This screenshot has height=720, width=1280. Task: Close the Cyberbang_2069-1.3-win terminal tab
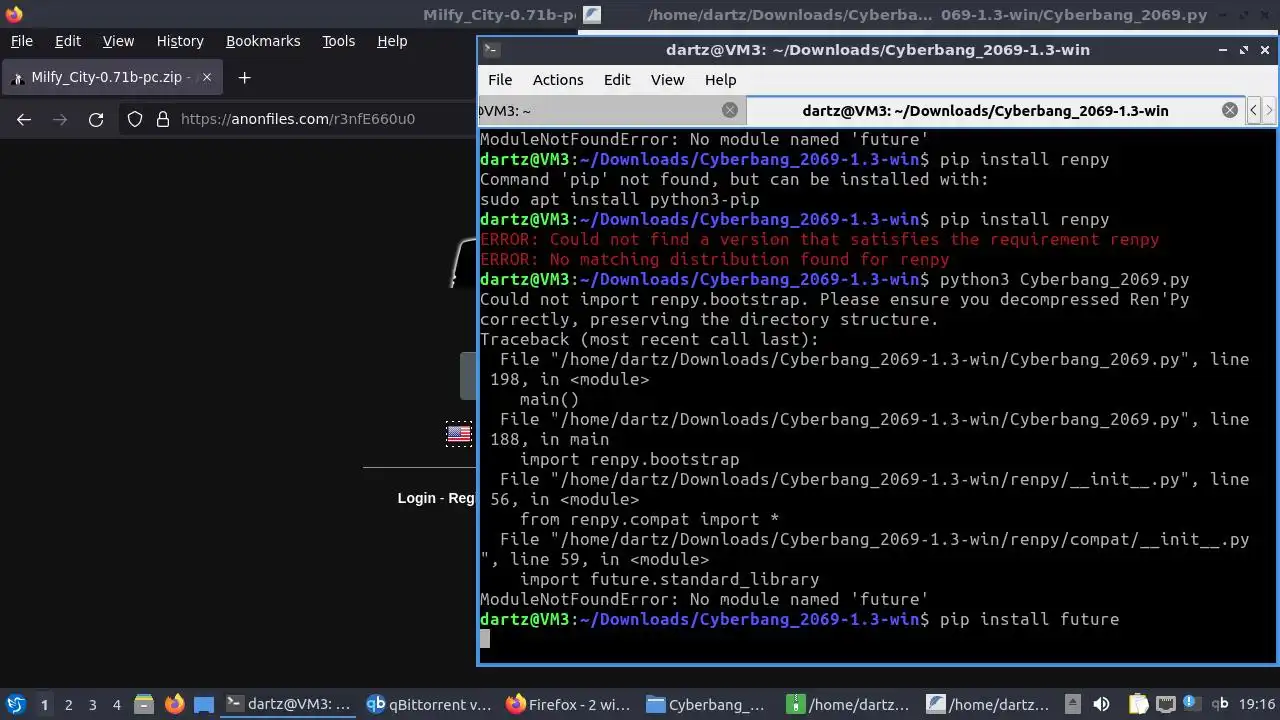click(x=1230, y=110)
